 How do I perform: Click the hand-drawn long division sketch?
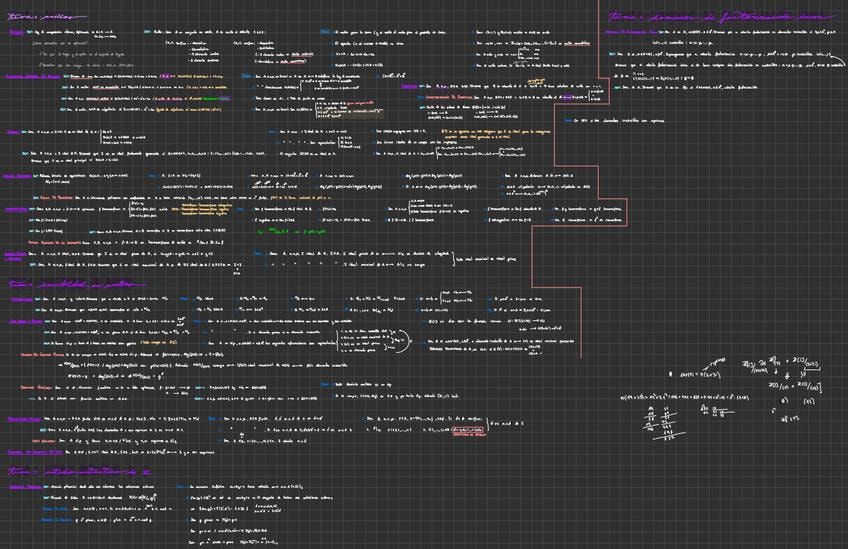[x=665, y=423]
